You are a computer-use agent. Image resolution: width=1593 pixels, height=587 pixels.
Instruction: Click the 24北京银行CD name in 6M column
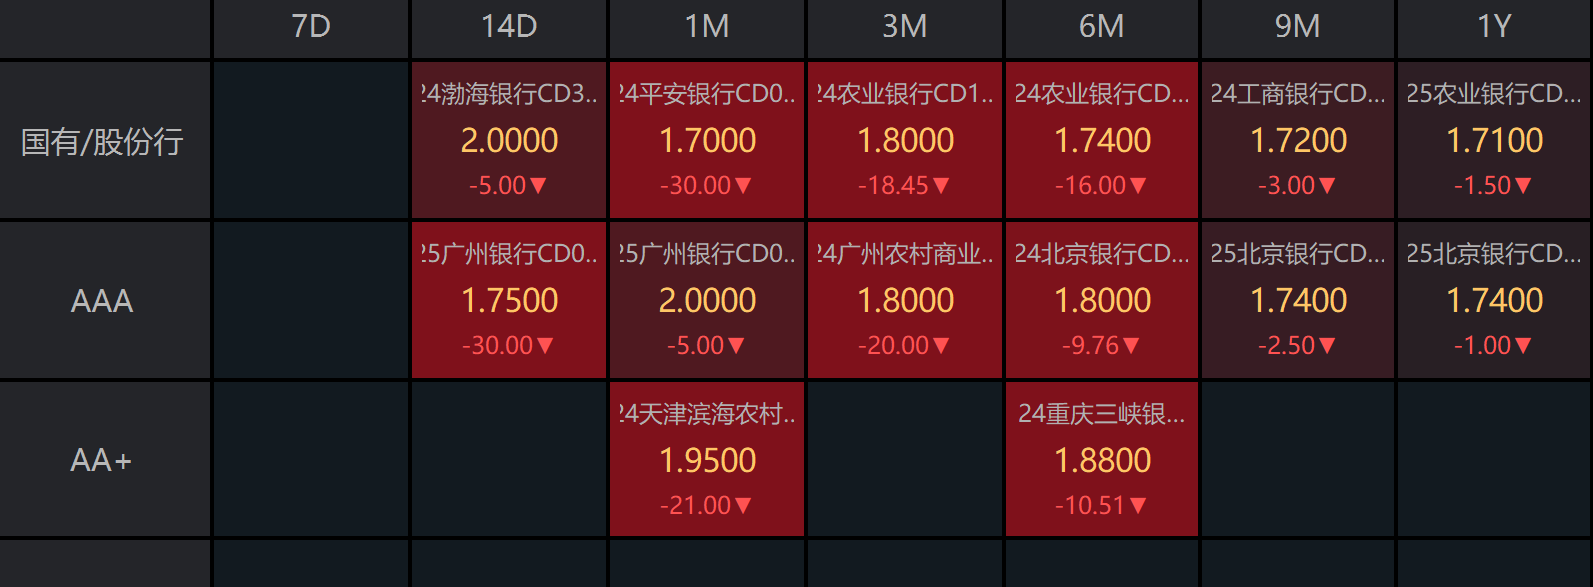click(x=1102, y=254)
